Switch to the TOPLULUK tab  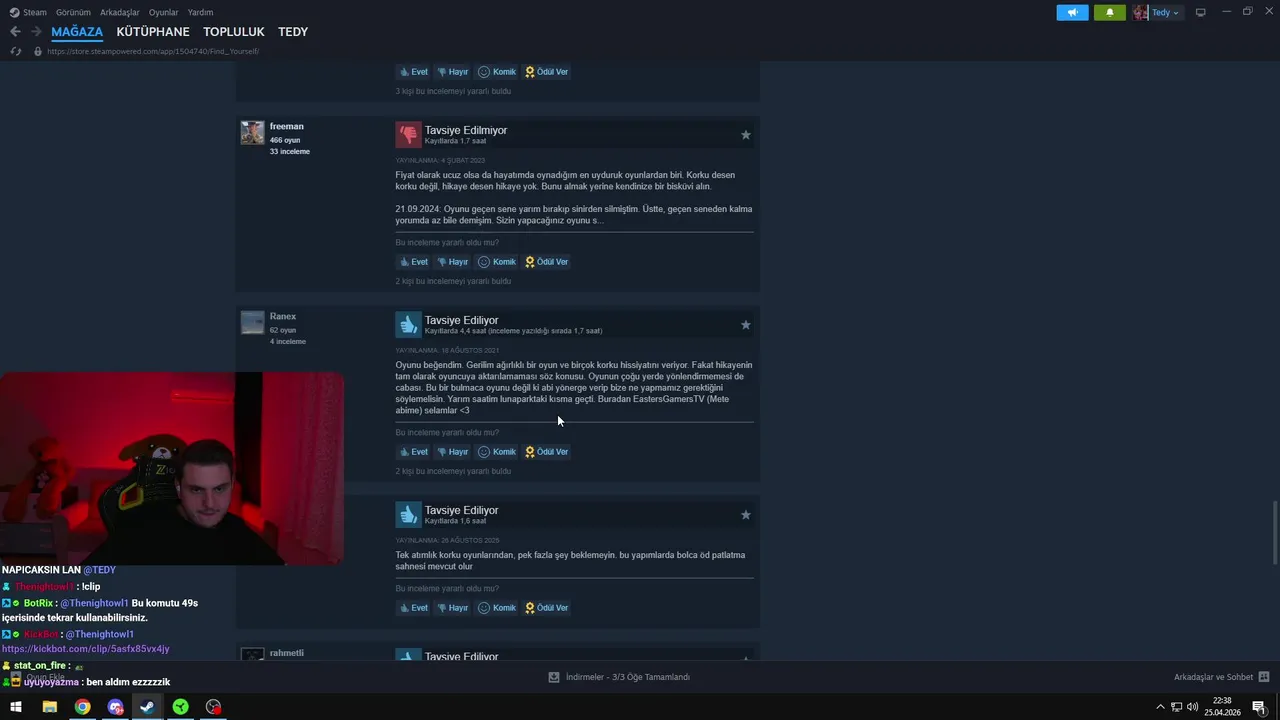pos(234,32)
